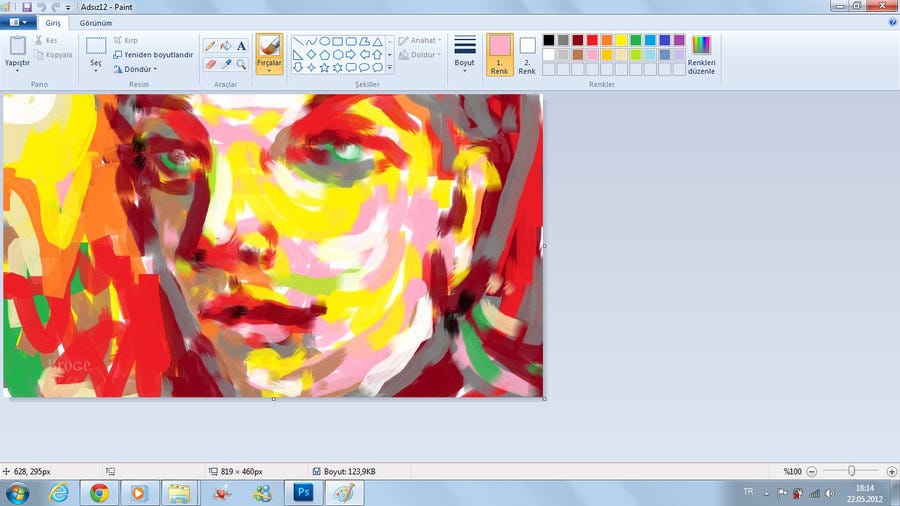Pick the Color picker eyedropper tool
The height and width of the screenshot is (506, 900).
(x=226, y=64)
